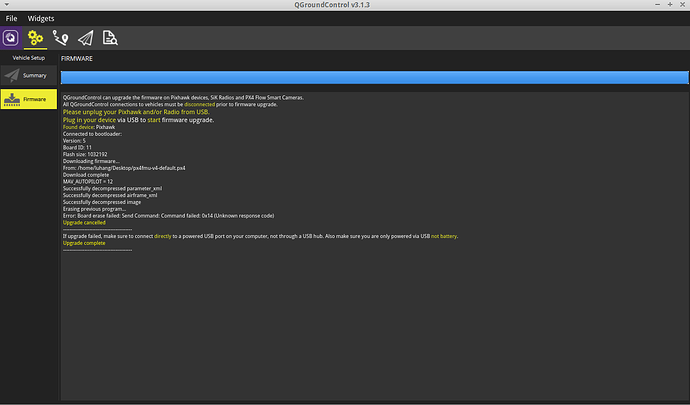Click the 'Upgrade cancelled' log line

pyautogui.click(x=84, y=223)
